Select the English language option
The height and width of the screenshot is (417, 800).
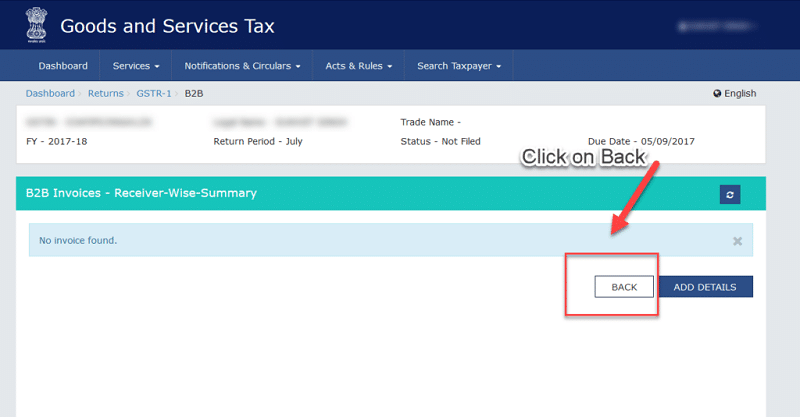click(x=740, y=93)
